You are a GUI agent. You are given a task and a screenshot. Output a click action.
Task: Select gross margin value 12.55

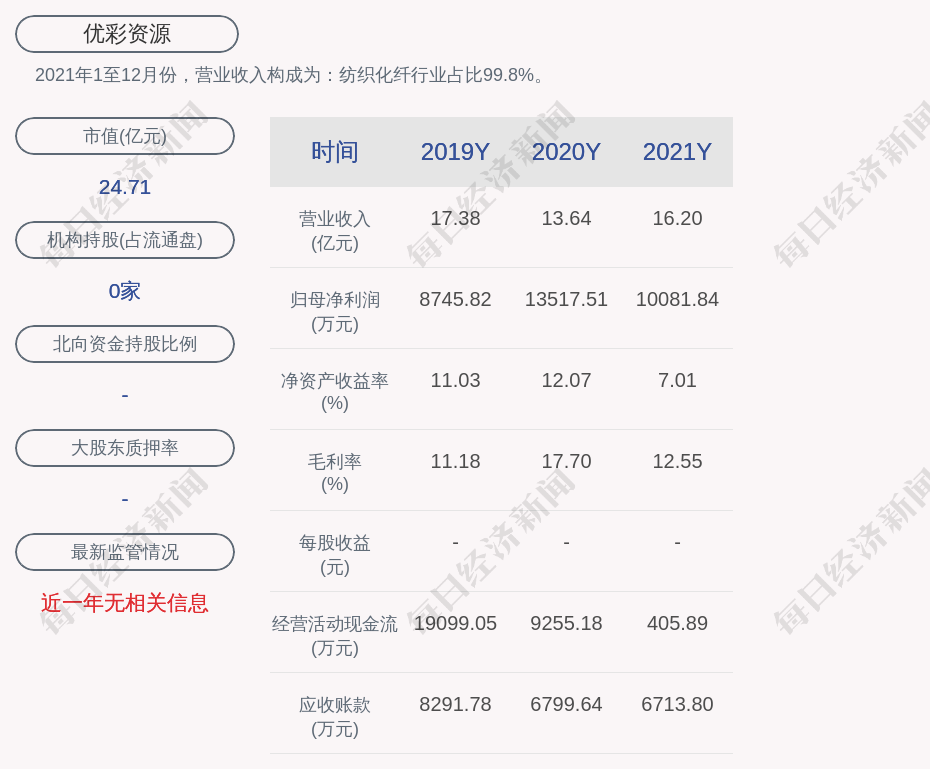677,461
